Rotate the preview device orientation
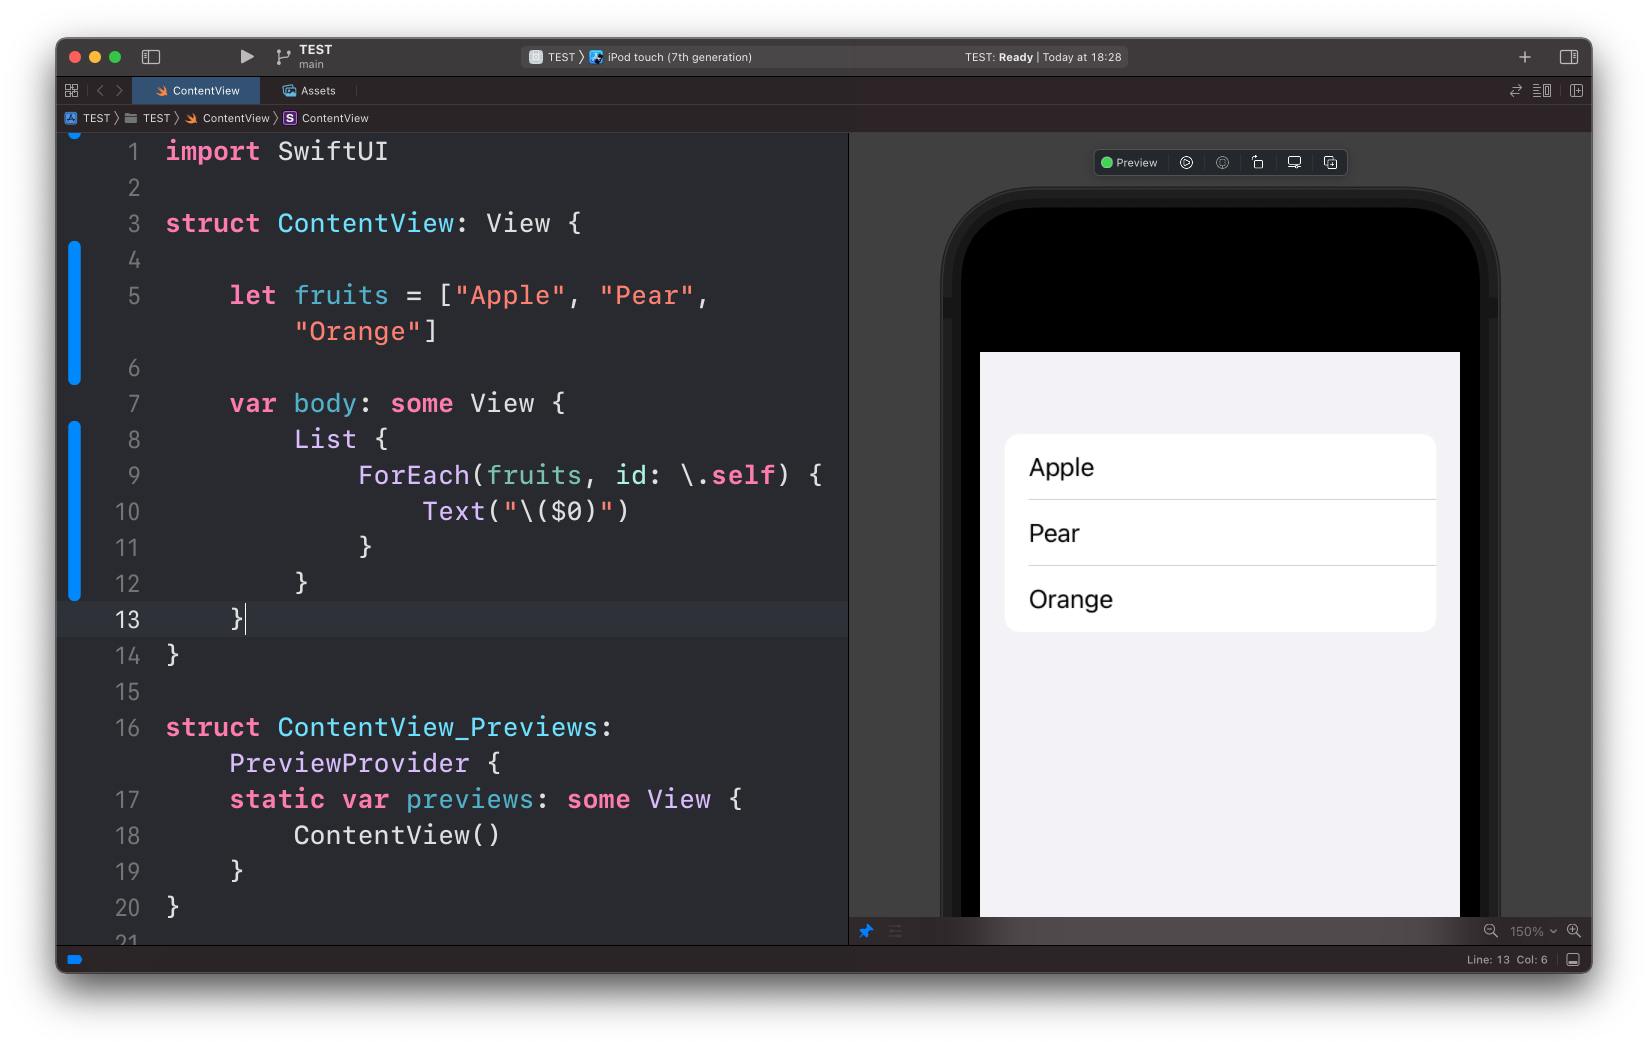Viewport: 1648px width, 1047px height. coord(1258,163)
